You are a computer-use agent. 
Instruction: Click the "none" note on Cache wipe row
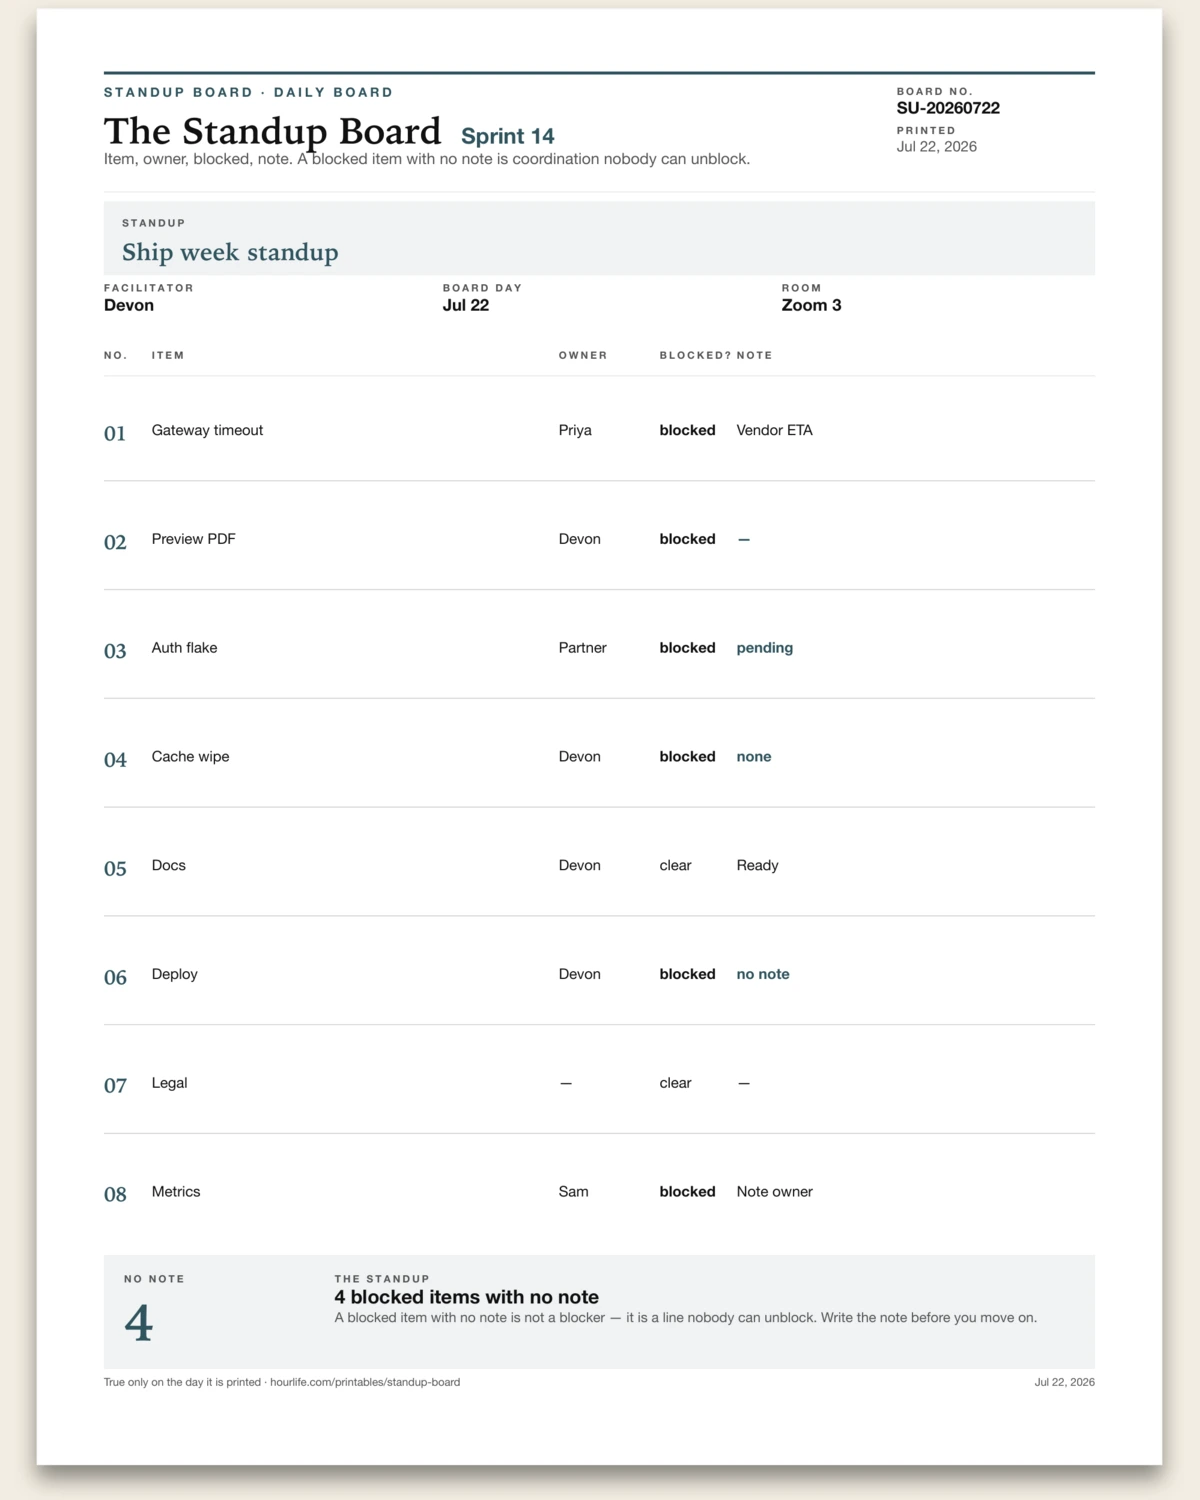click(754, 757)
